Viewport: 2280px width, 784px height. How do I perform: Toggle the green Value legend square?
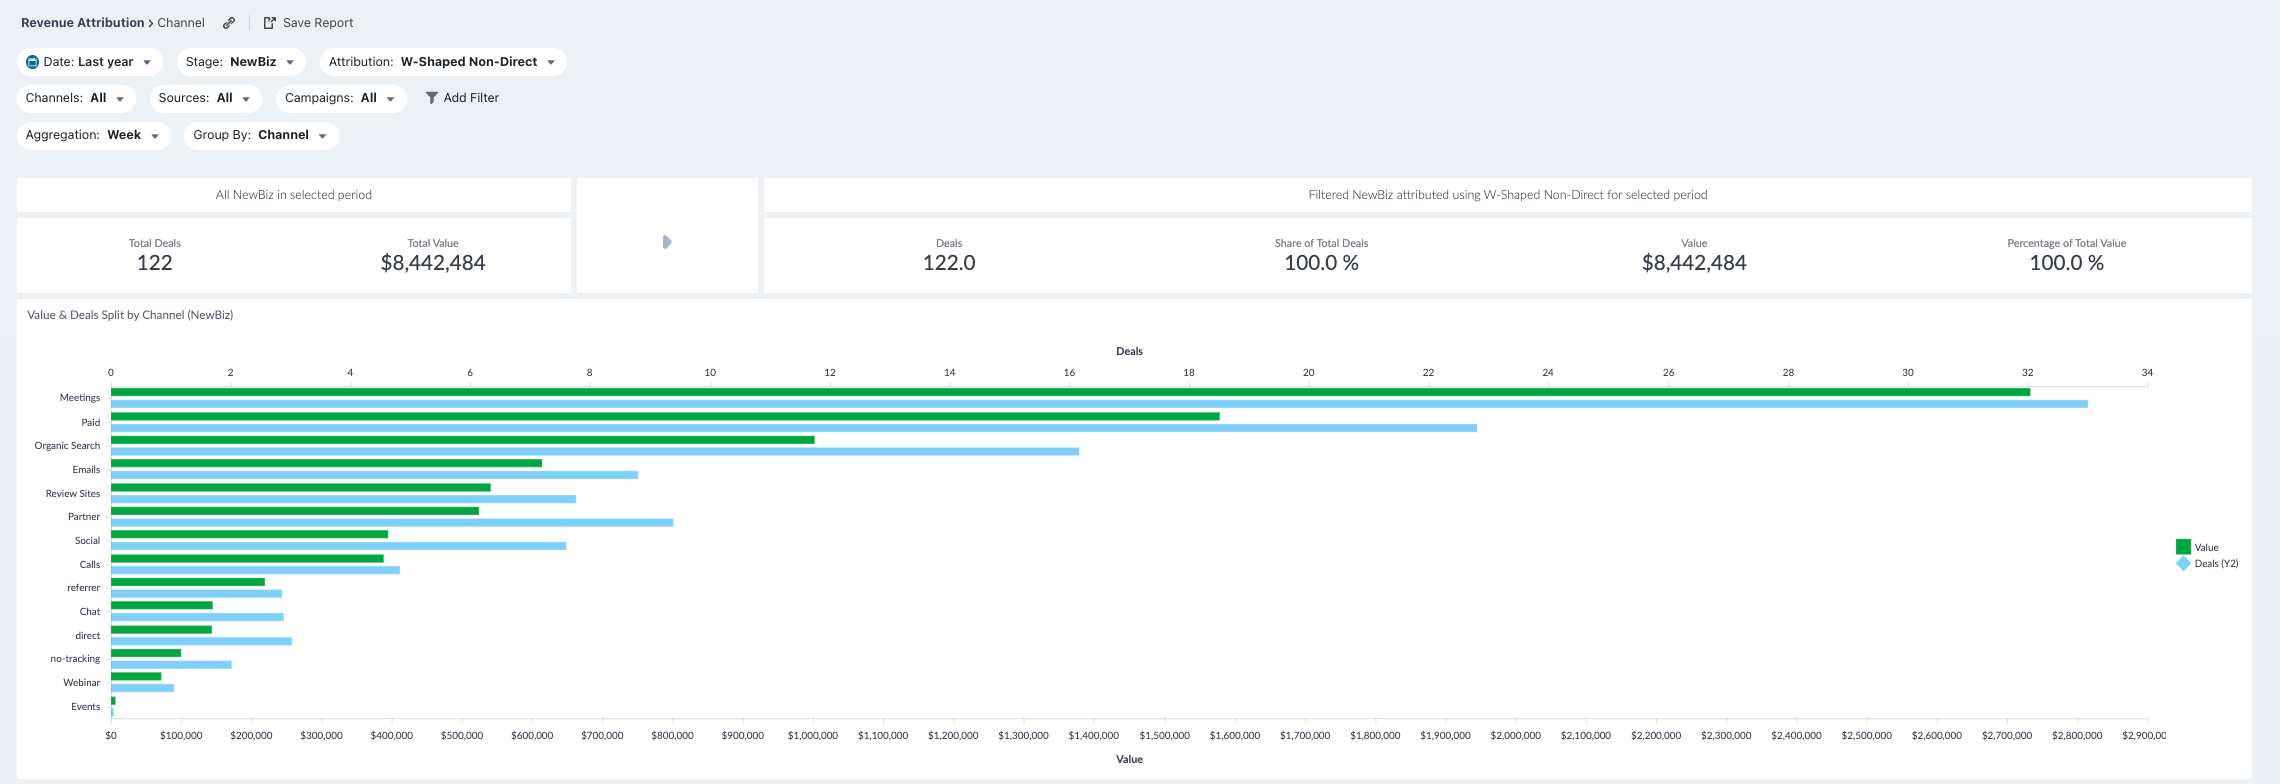pyautogui.click(x=2183, y=547)
